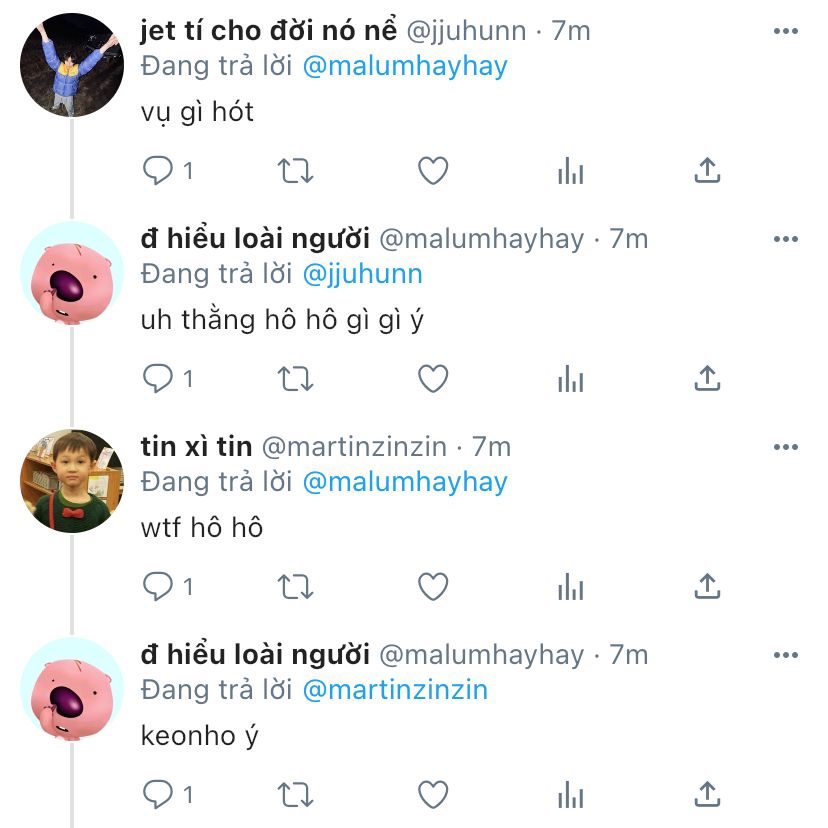This screenshot has width=828, height=828.
Task: Open more options on "wtf hô hô" tweet
Action: tap(786, 447)
